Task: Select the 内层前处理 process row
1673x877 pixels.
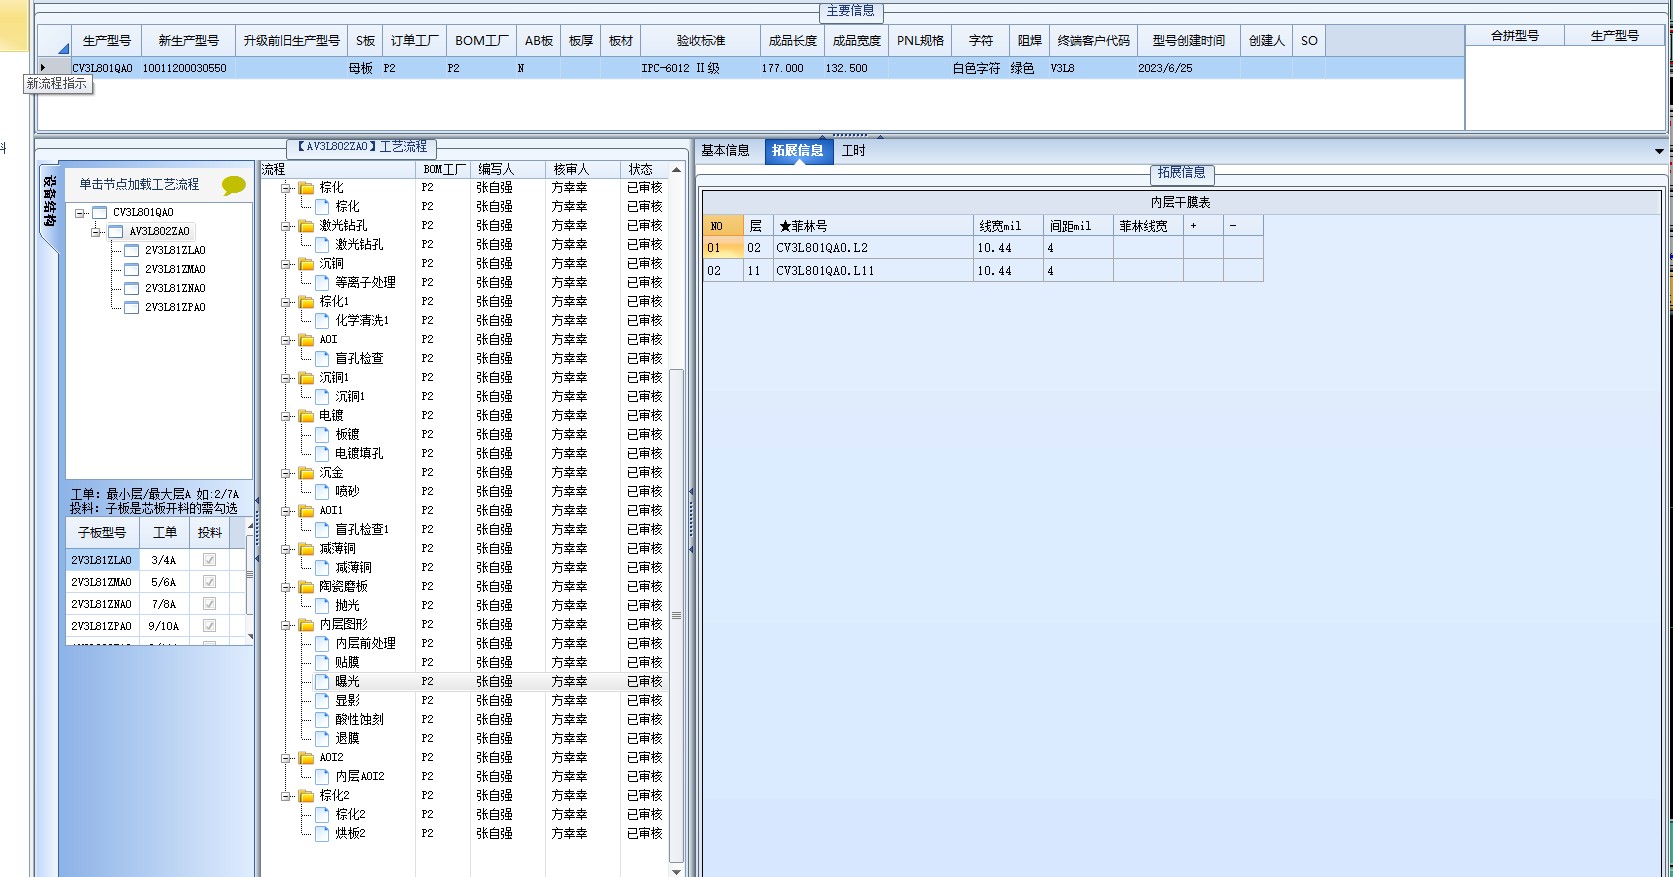Action: pos(466,644)
